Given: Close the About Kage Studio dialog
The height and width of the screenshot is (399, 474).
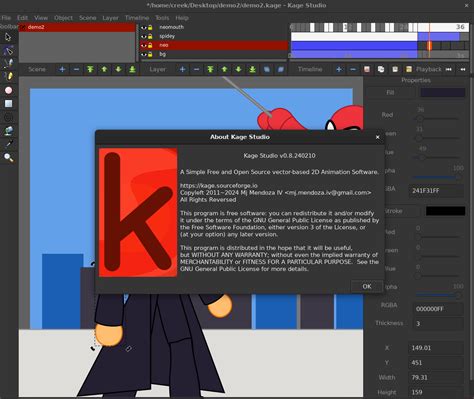Looking at the screenshot, I should pos(378,137).
